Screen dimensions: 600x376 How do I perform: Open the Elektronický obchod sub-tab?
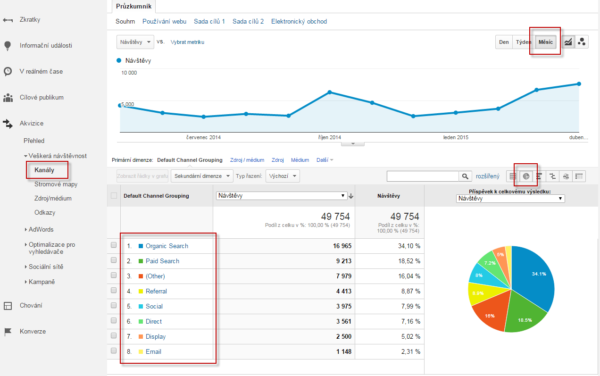299,22
